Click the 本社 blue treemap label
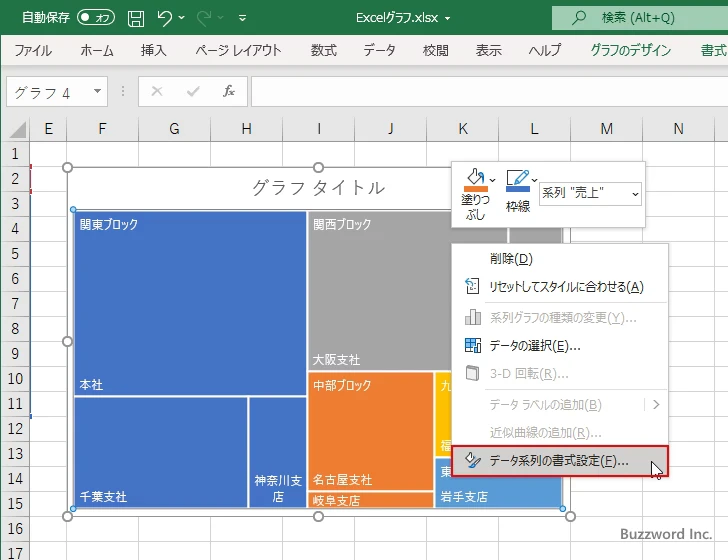This screenshot has width=728, height=560. pos(91,384)
